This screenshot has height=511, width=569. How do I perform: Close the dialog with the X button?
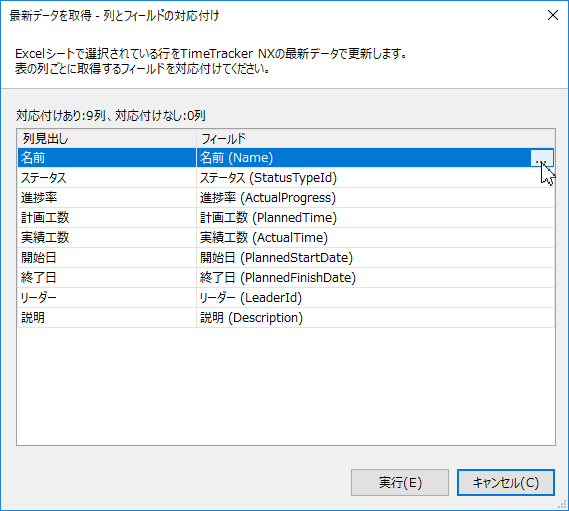[553, 15]
